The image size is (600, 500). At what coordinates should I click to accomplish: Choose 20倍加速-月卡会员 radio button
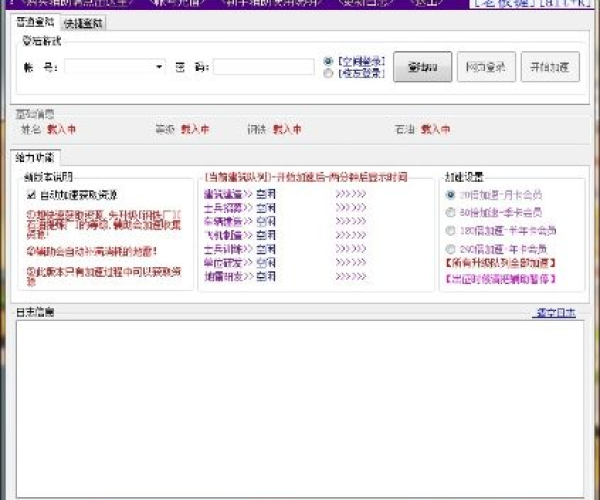coord(450,195)
